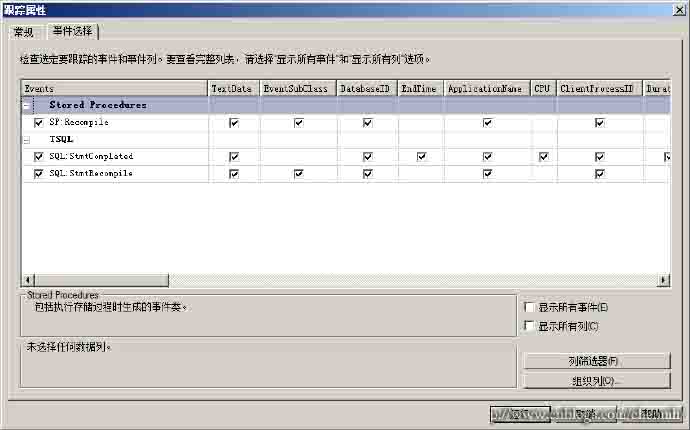Toggle ApplicationName for SQL:StmtCompleted
The height and width of the screenshot is (430, 690).
pyautogui.click(x=487, y=156)
